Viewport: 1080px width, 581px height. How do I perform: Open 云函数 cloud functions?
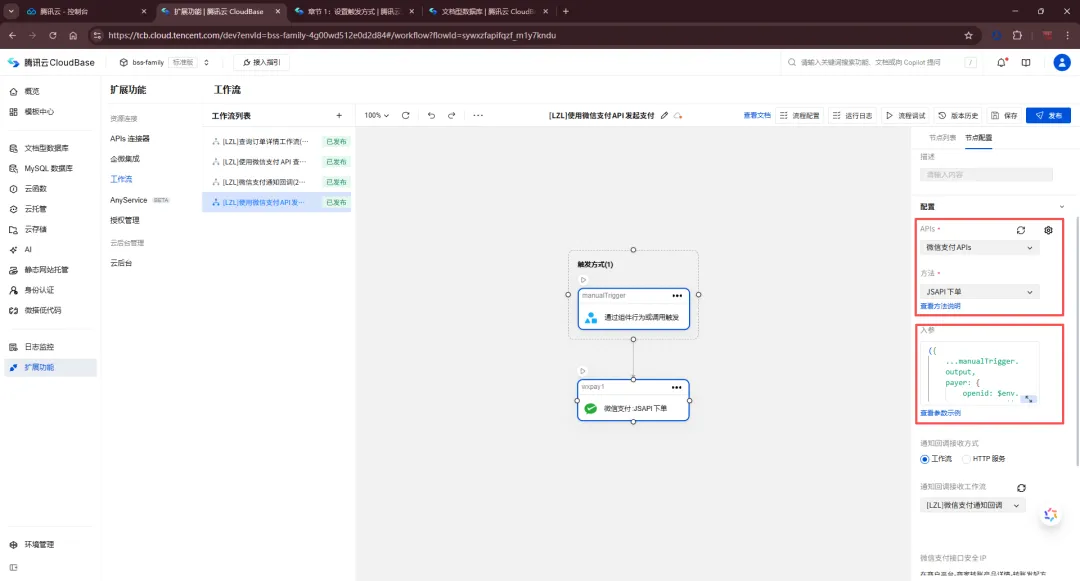coord(35,189)
